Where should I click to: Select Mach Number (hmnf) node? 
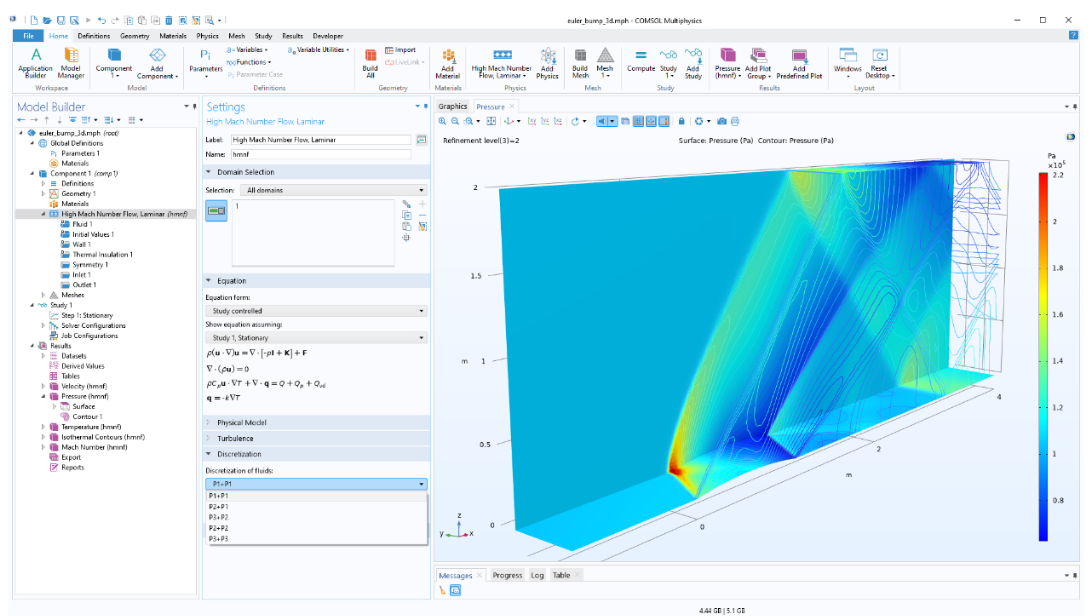(94, 448)
